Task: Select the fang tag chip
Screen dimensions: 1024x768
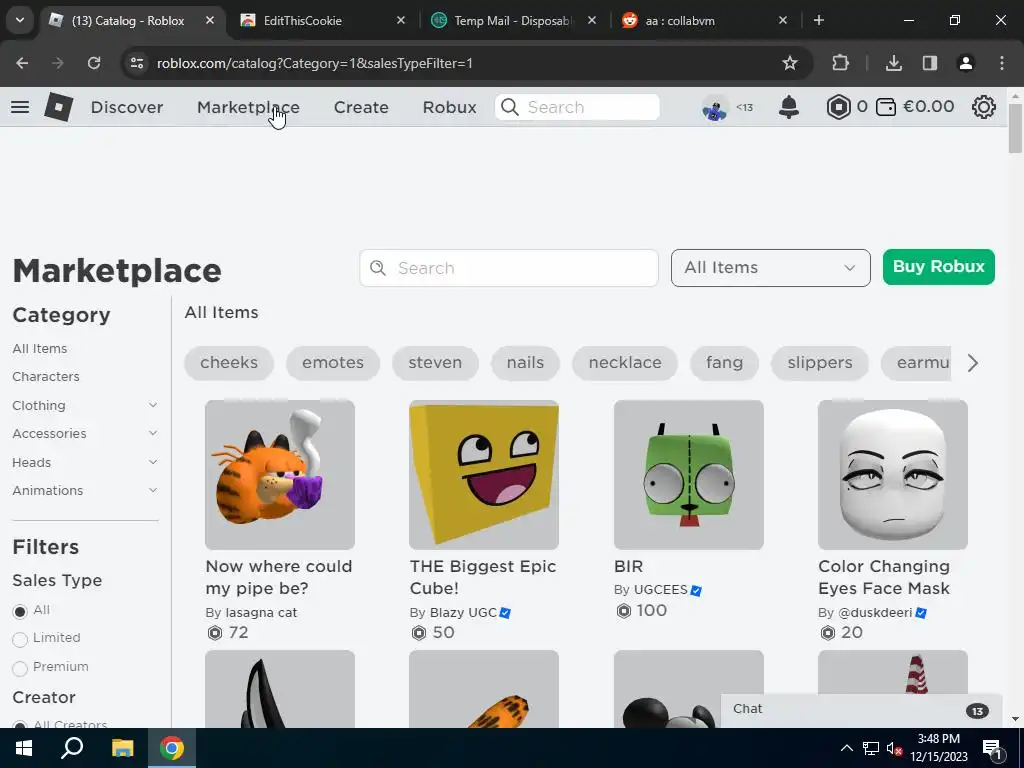Action: click(724, 363)
